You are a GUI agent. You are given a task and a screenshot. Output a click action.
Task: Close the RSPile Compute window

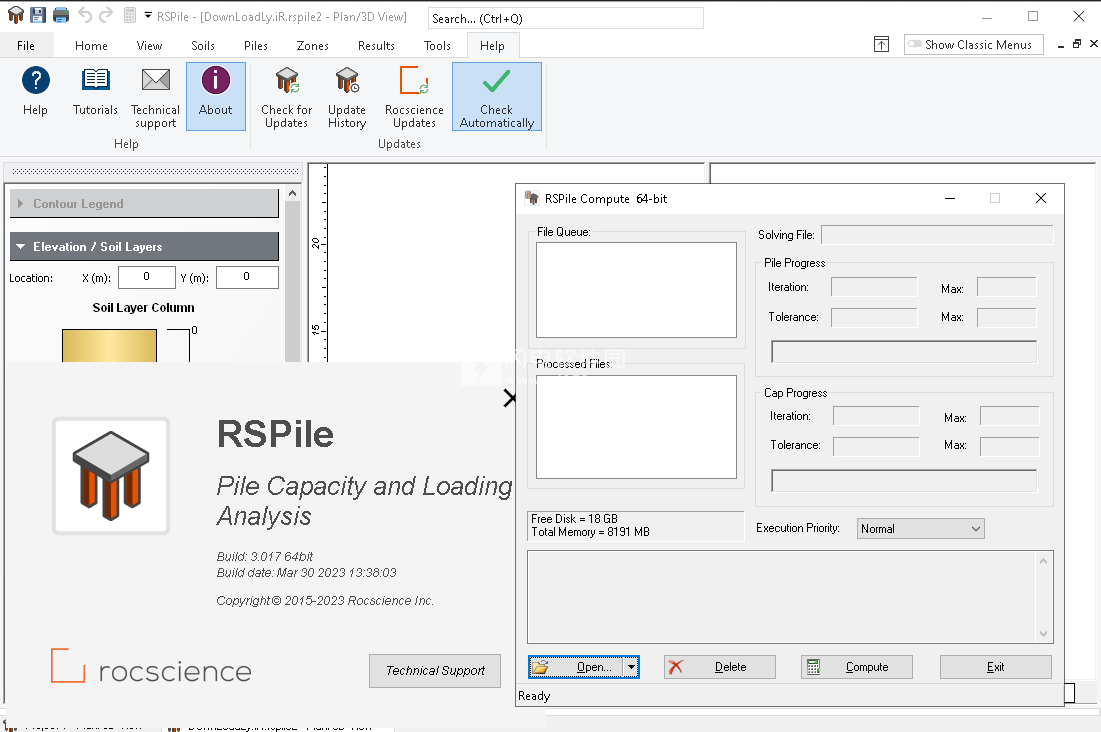[x=1041, y=199]
